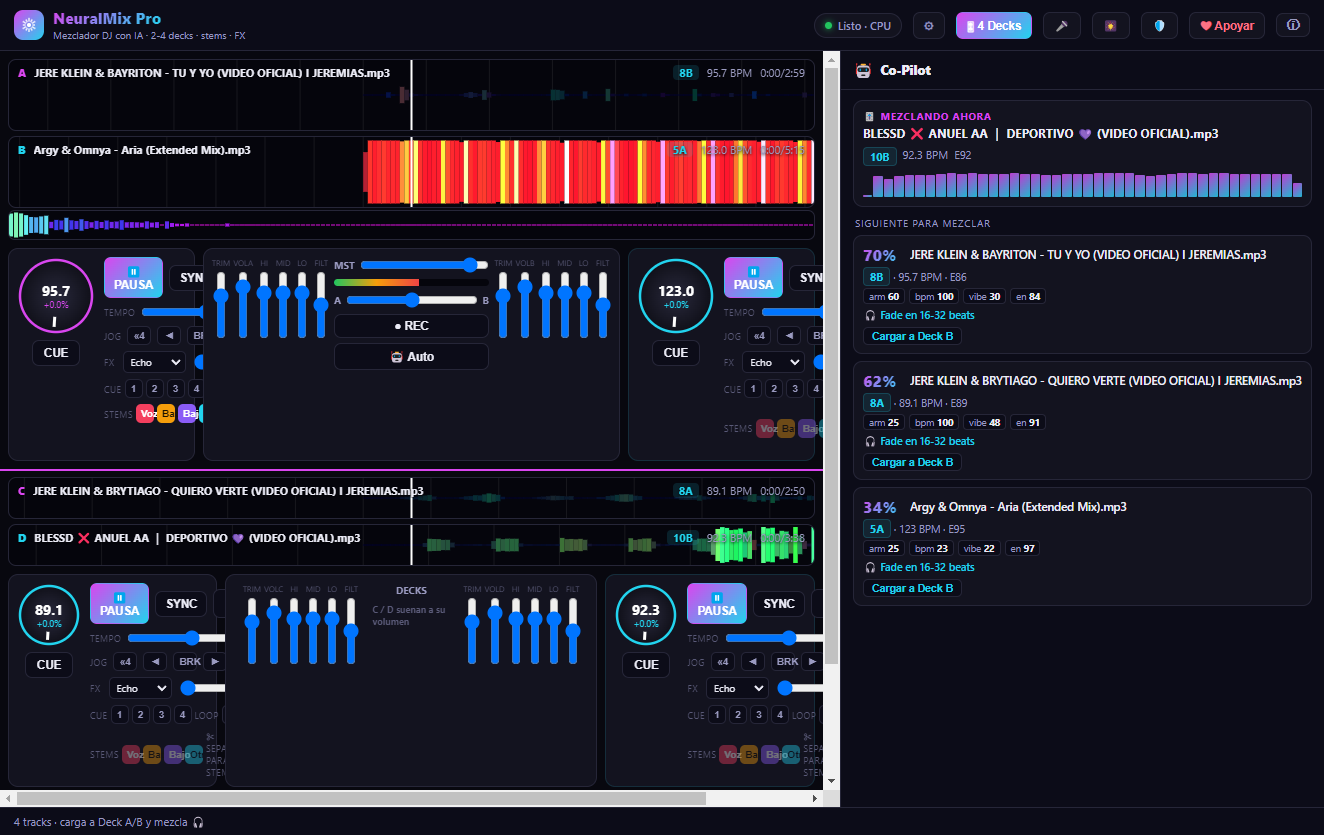This screenshot has height=835, width=1324.
Task: Click Deck B jog backward arrow
Action: coord(789,336)
